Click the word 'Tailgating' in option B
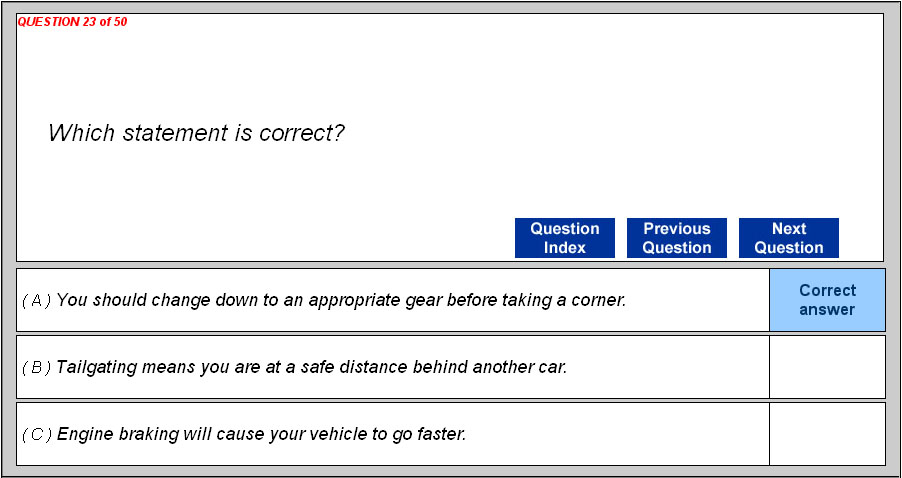The height and width of the screenshot is (478, 902). 93,367
